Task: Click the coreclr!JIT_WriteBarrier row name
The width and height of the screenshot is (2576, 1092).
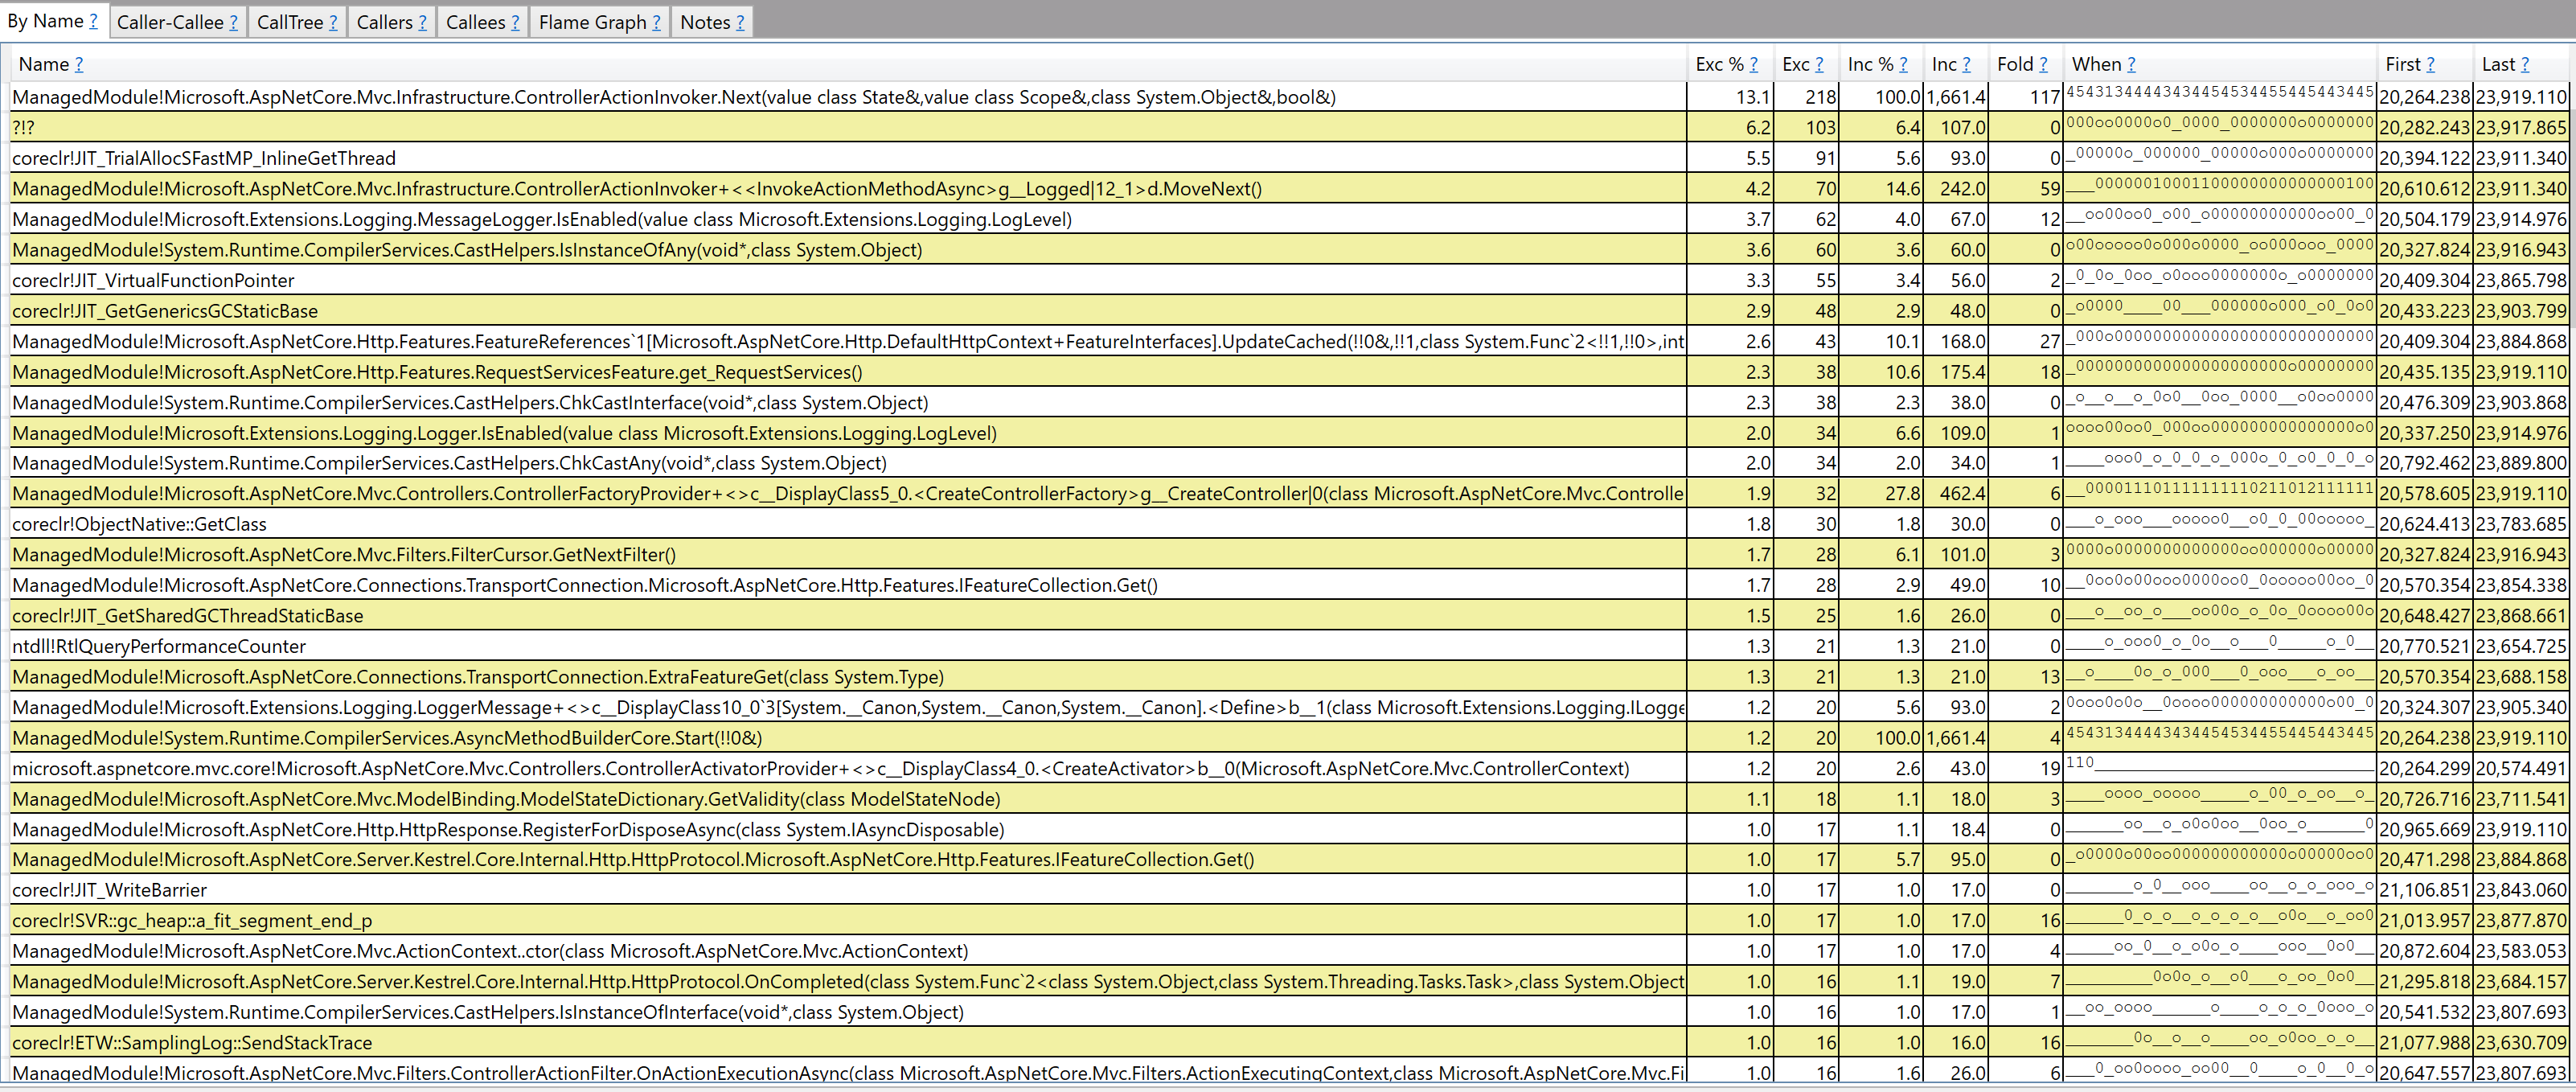Action: point(109,890)
